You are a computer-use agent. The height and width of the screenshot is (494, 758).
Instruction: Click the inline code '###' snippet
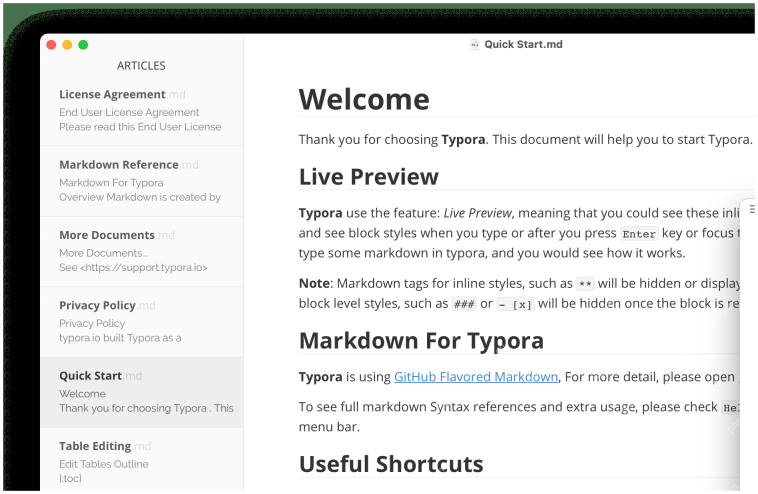[x=464, y=304]
